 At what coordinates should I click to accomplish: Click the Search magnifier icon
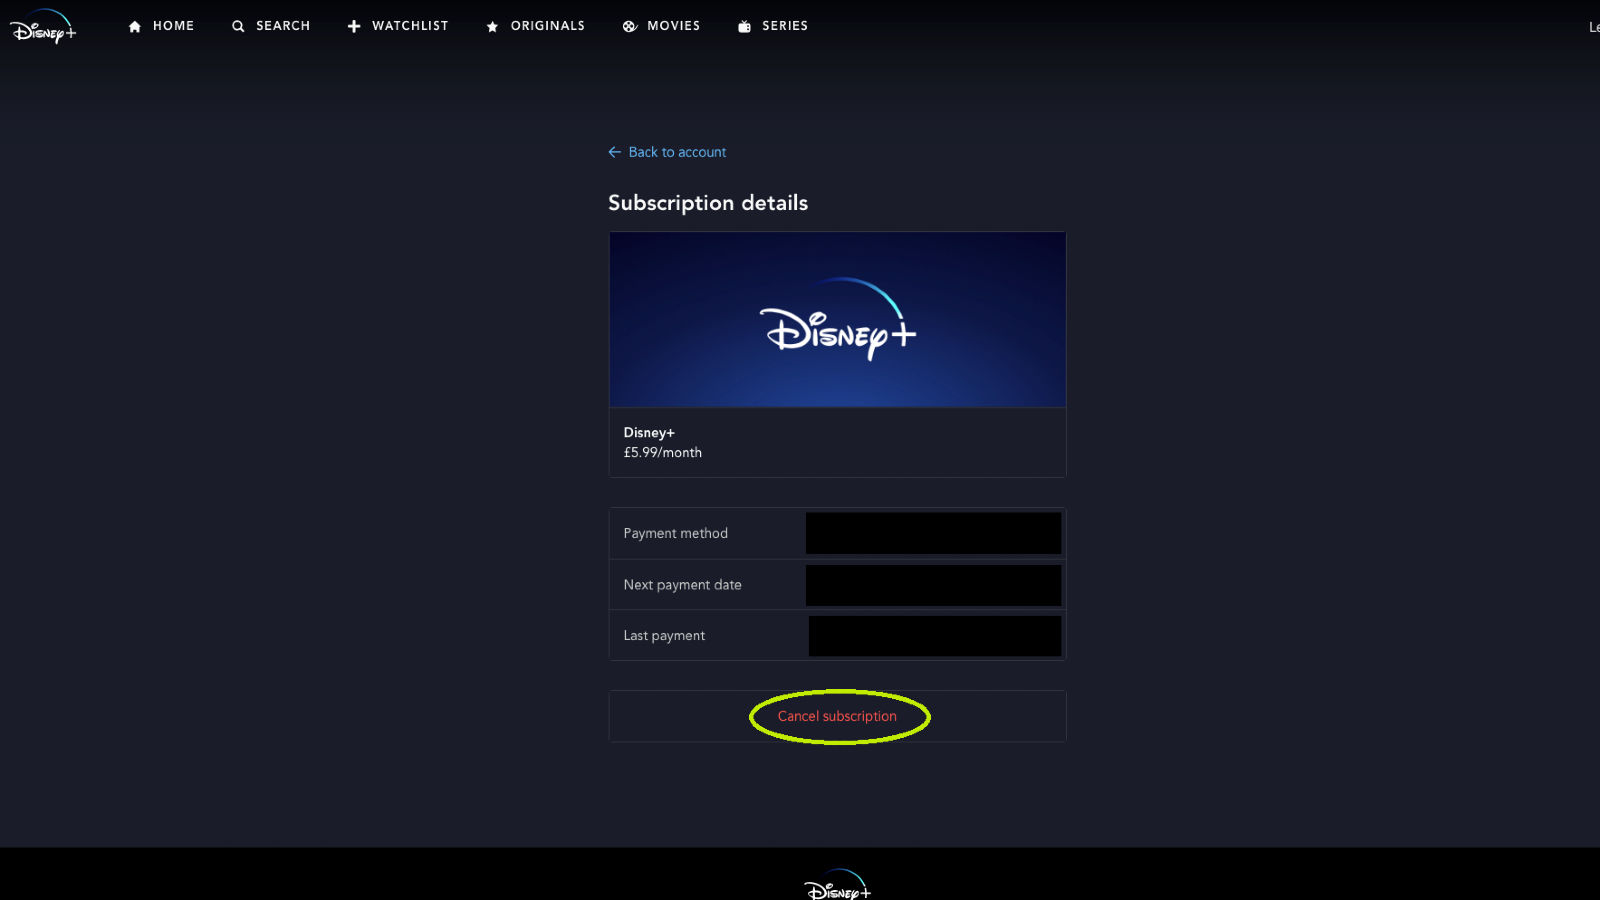click(x=237, y=25)
